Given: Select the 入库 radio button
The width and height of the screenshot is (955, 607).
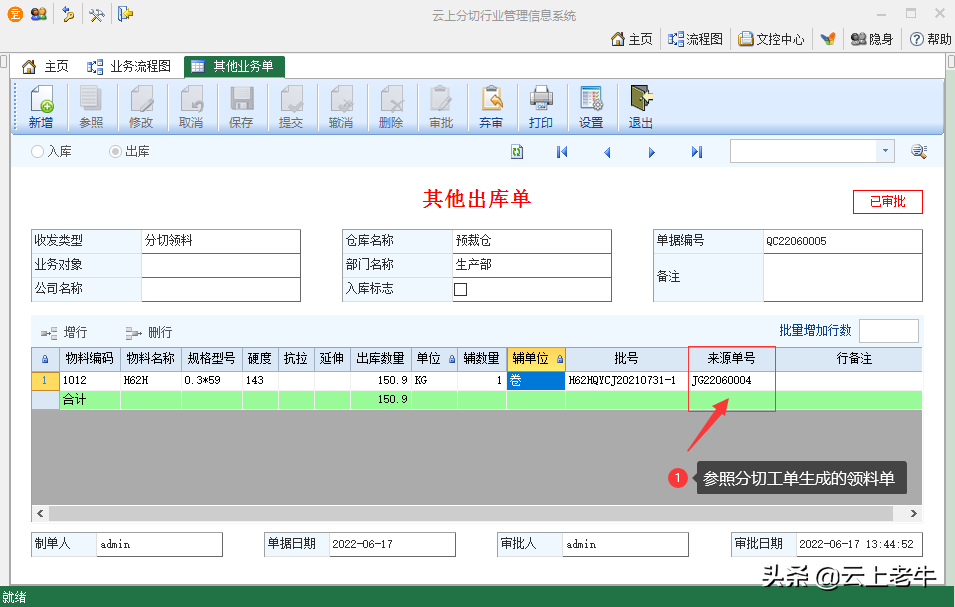Looking at the screenshot, I should tap(38, 152).
